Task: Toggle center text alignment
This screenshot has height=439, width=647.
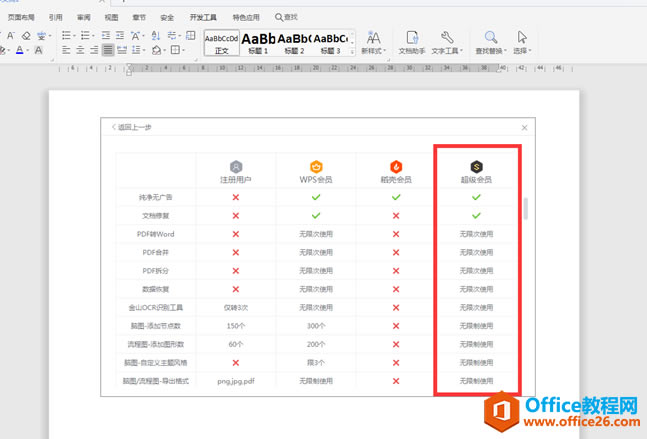Action: pyautogui.click(x=80, y=50)
